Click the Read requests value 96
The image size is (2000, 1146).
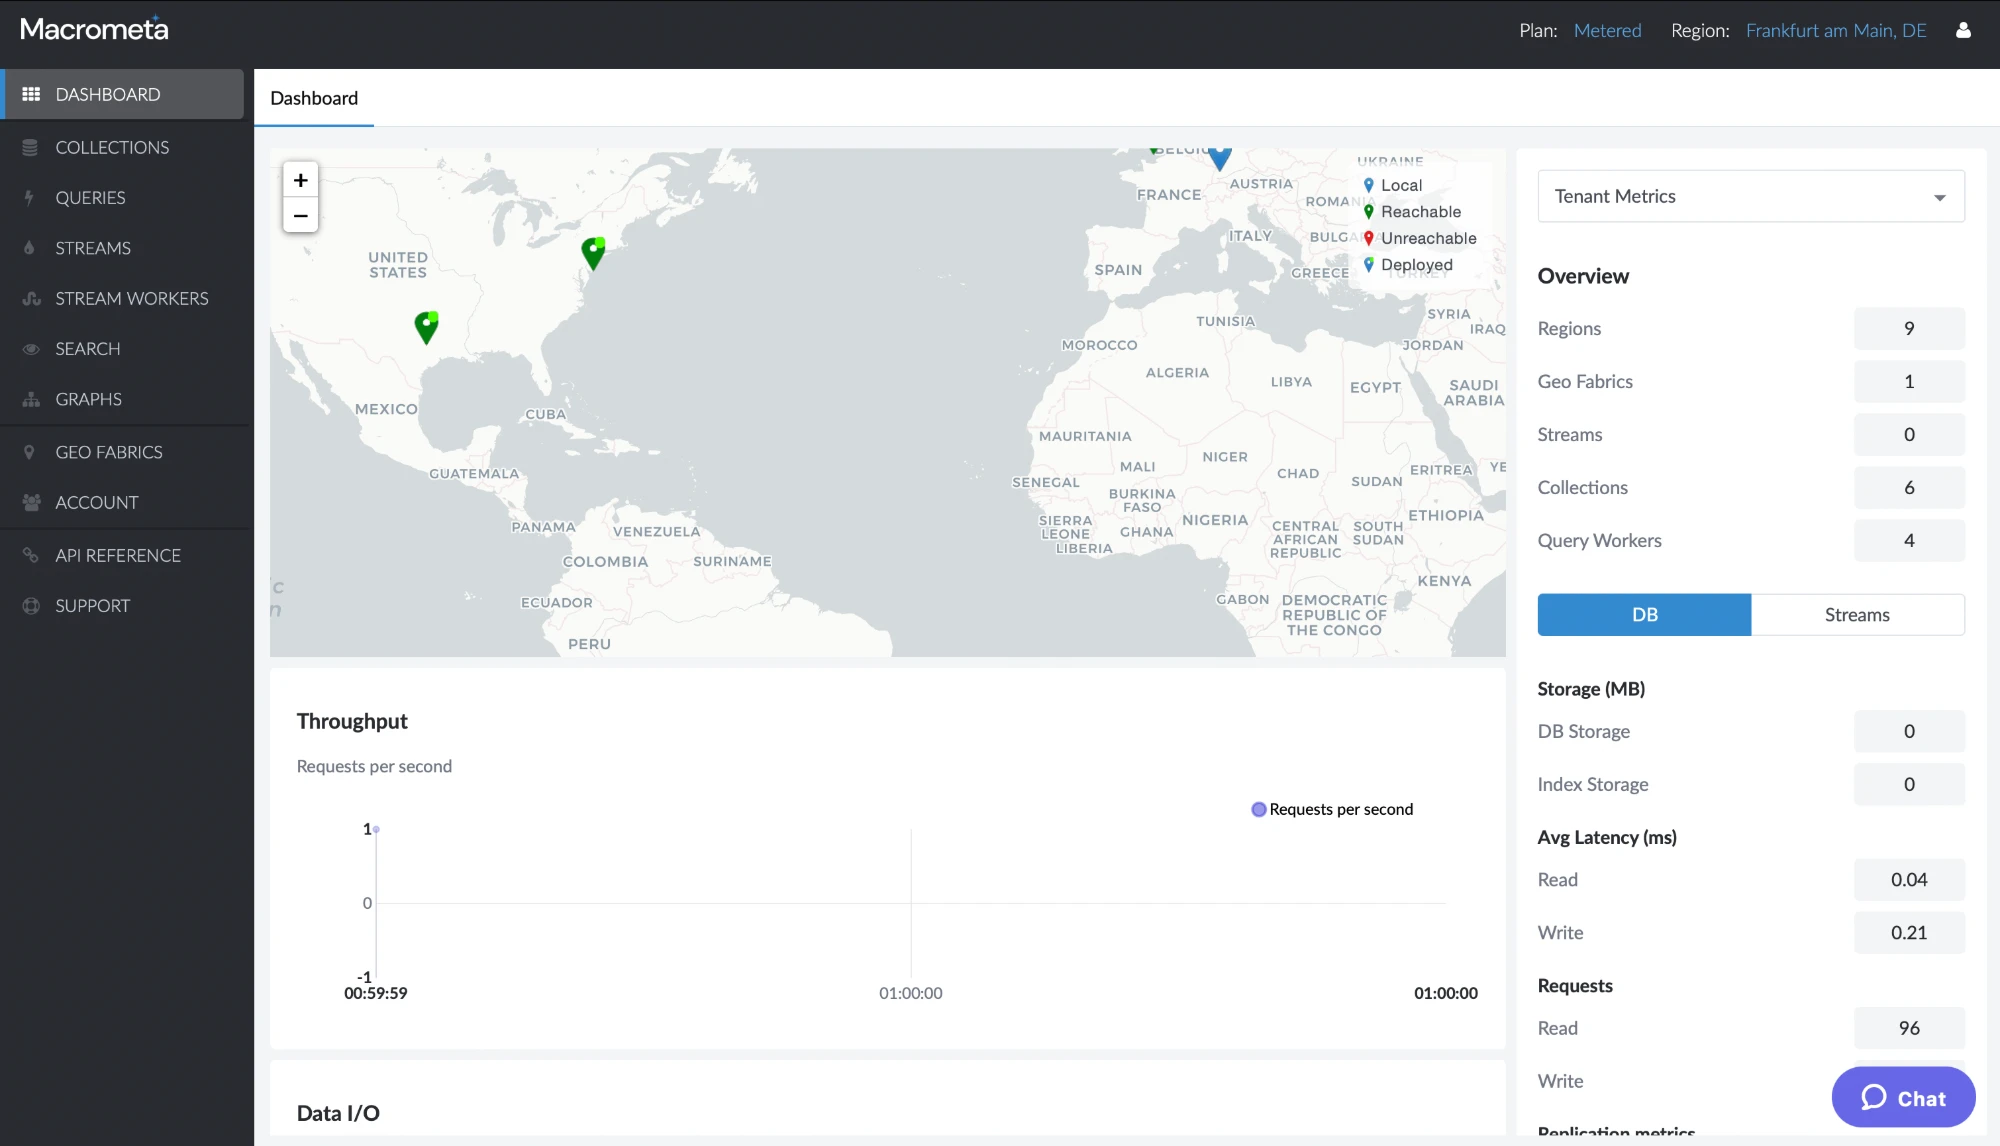click(x=1909, y=1028)
